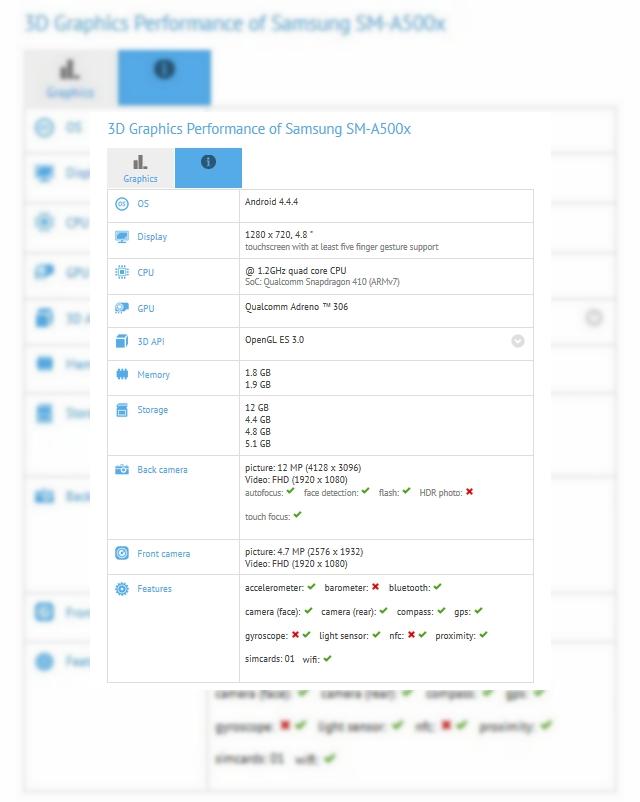The height and width of the screenshot is (802, 640).
Task: Click the GPU label
Action: click(x=146, y=308)
